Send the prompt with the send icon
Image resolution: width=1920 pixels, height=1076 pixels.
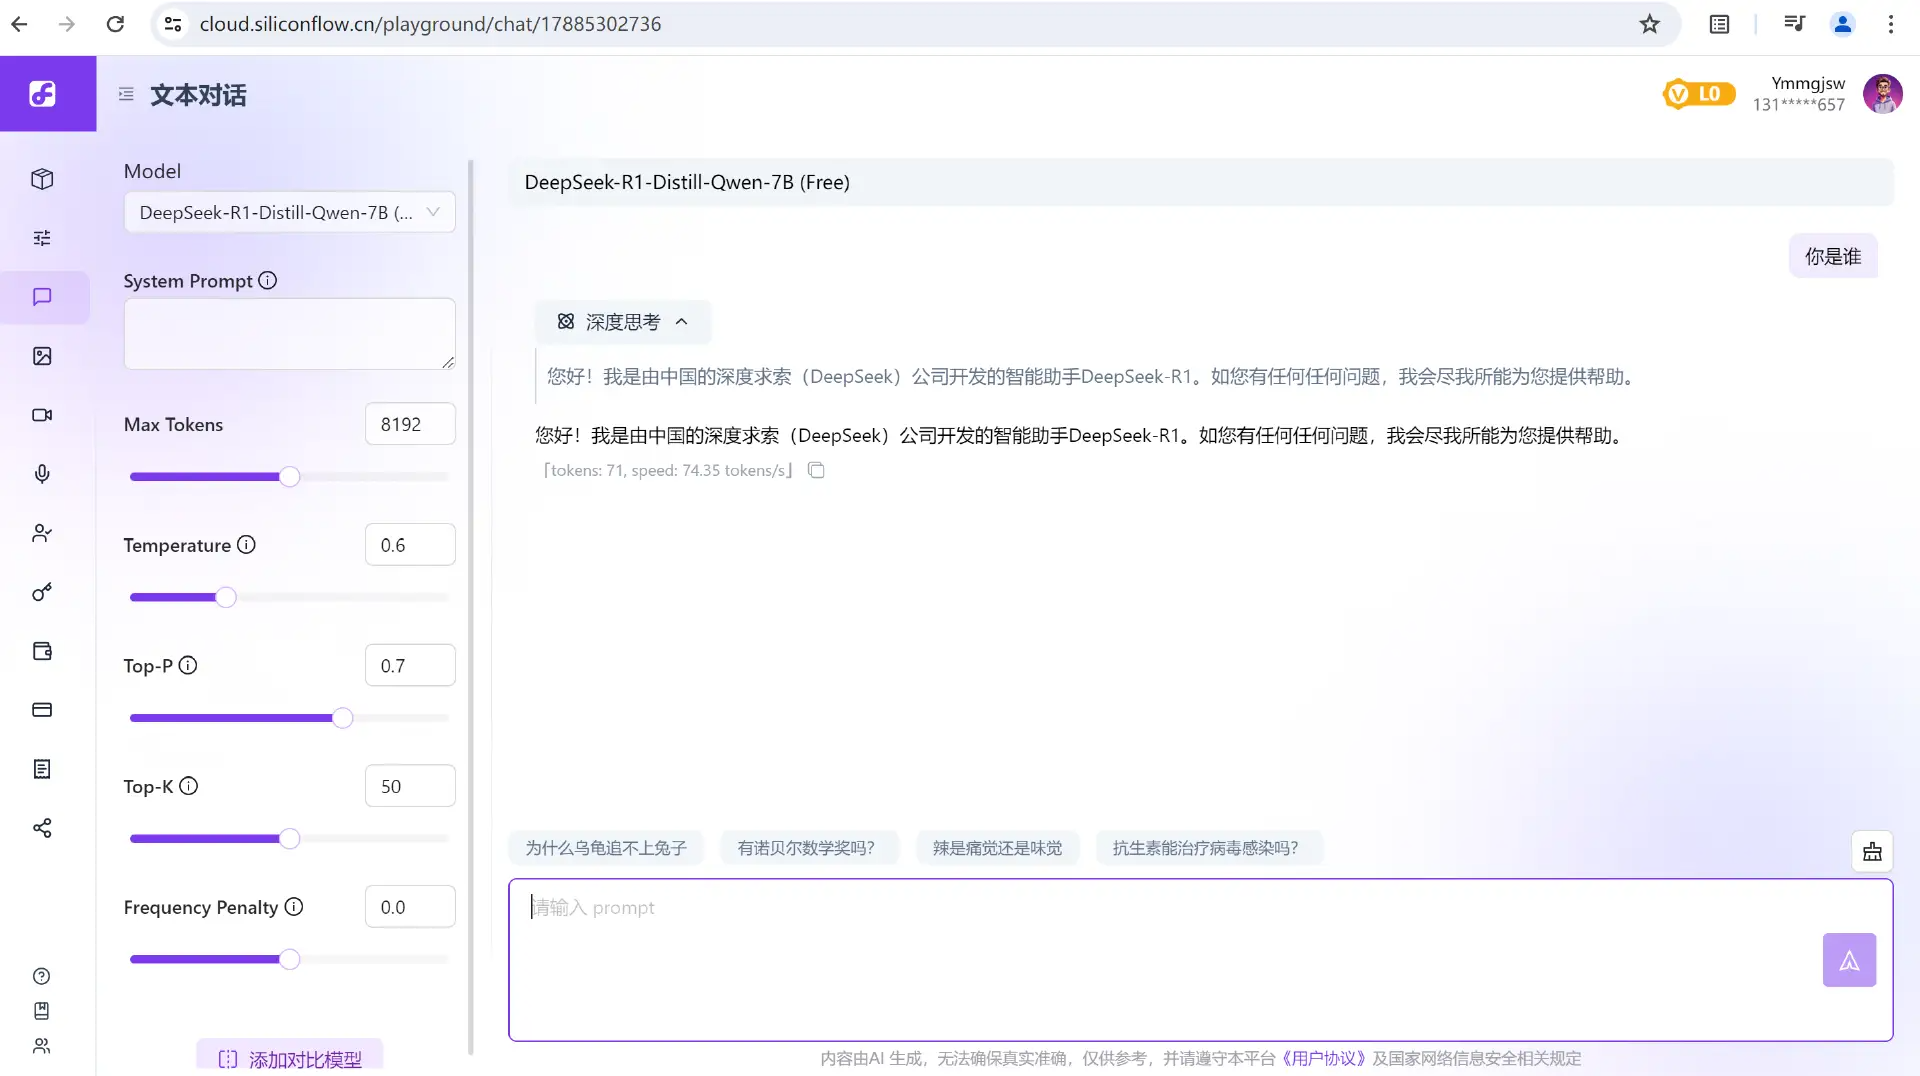tap(1849, 960)
